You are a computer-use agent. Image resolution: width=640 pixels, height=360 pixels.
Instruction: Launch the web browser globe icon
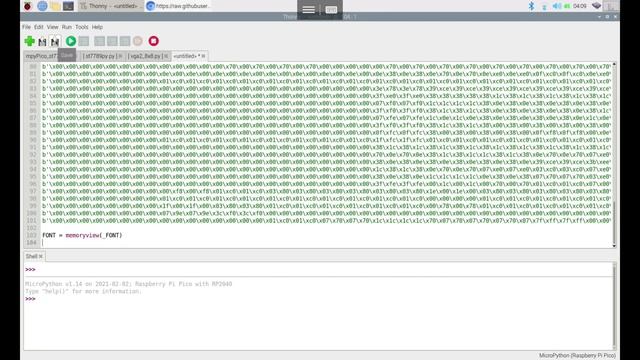(x=42, y=6)
